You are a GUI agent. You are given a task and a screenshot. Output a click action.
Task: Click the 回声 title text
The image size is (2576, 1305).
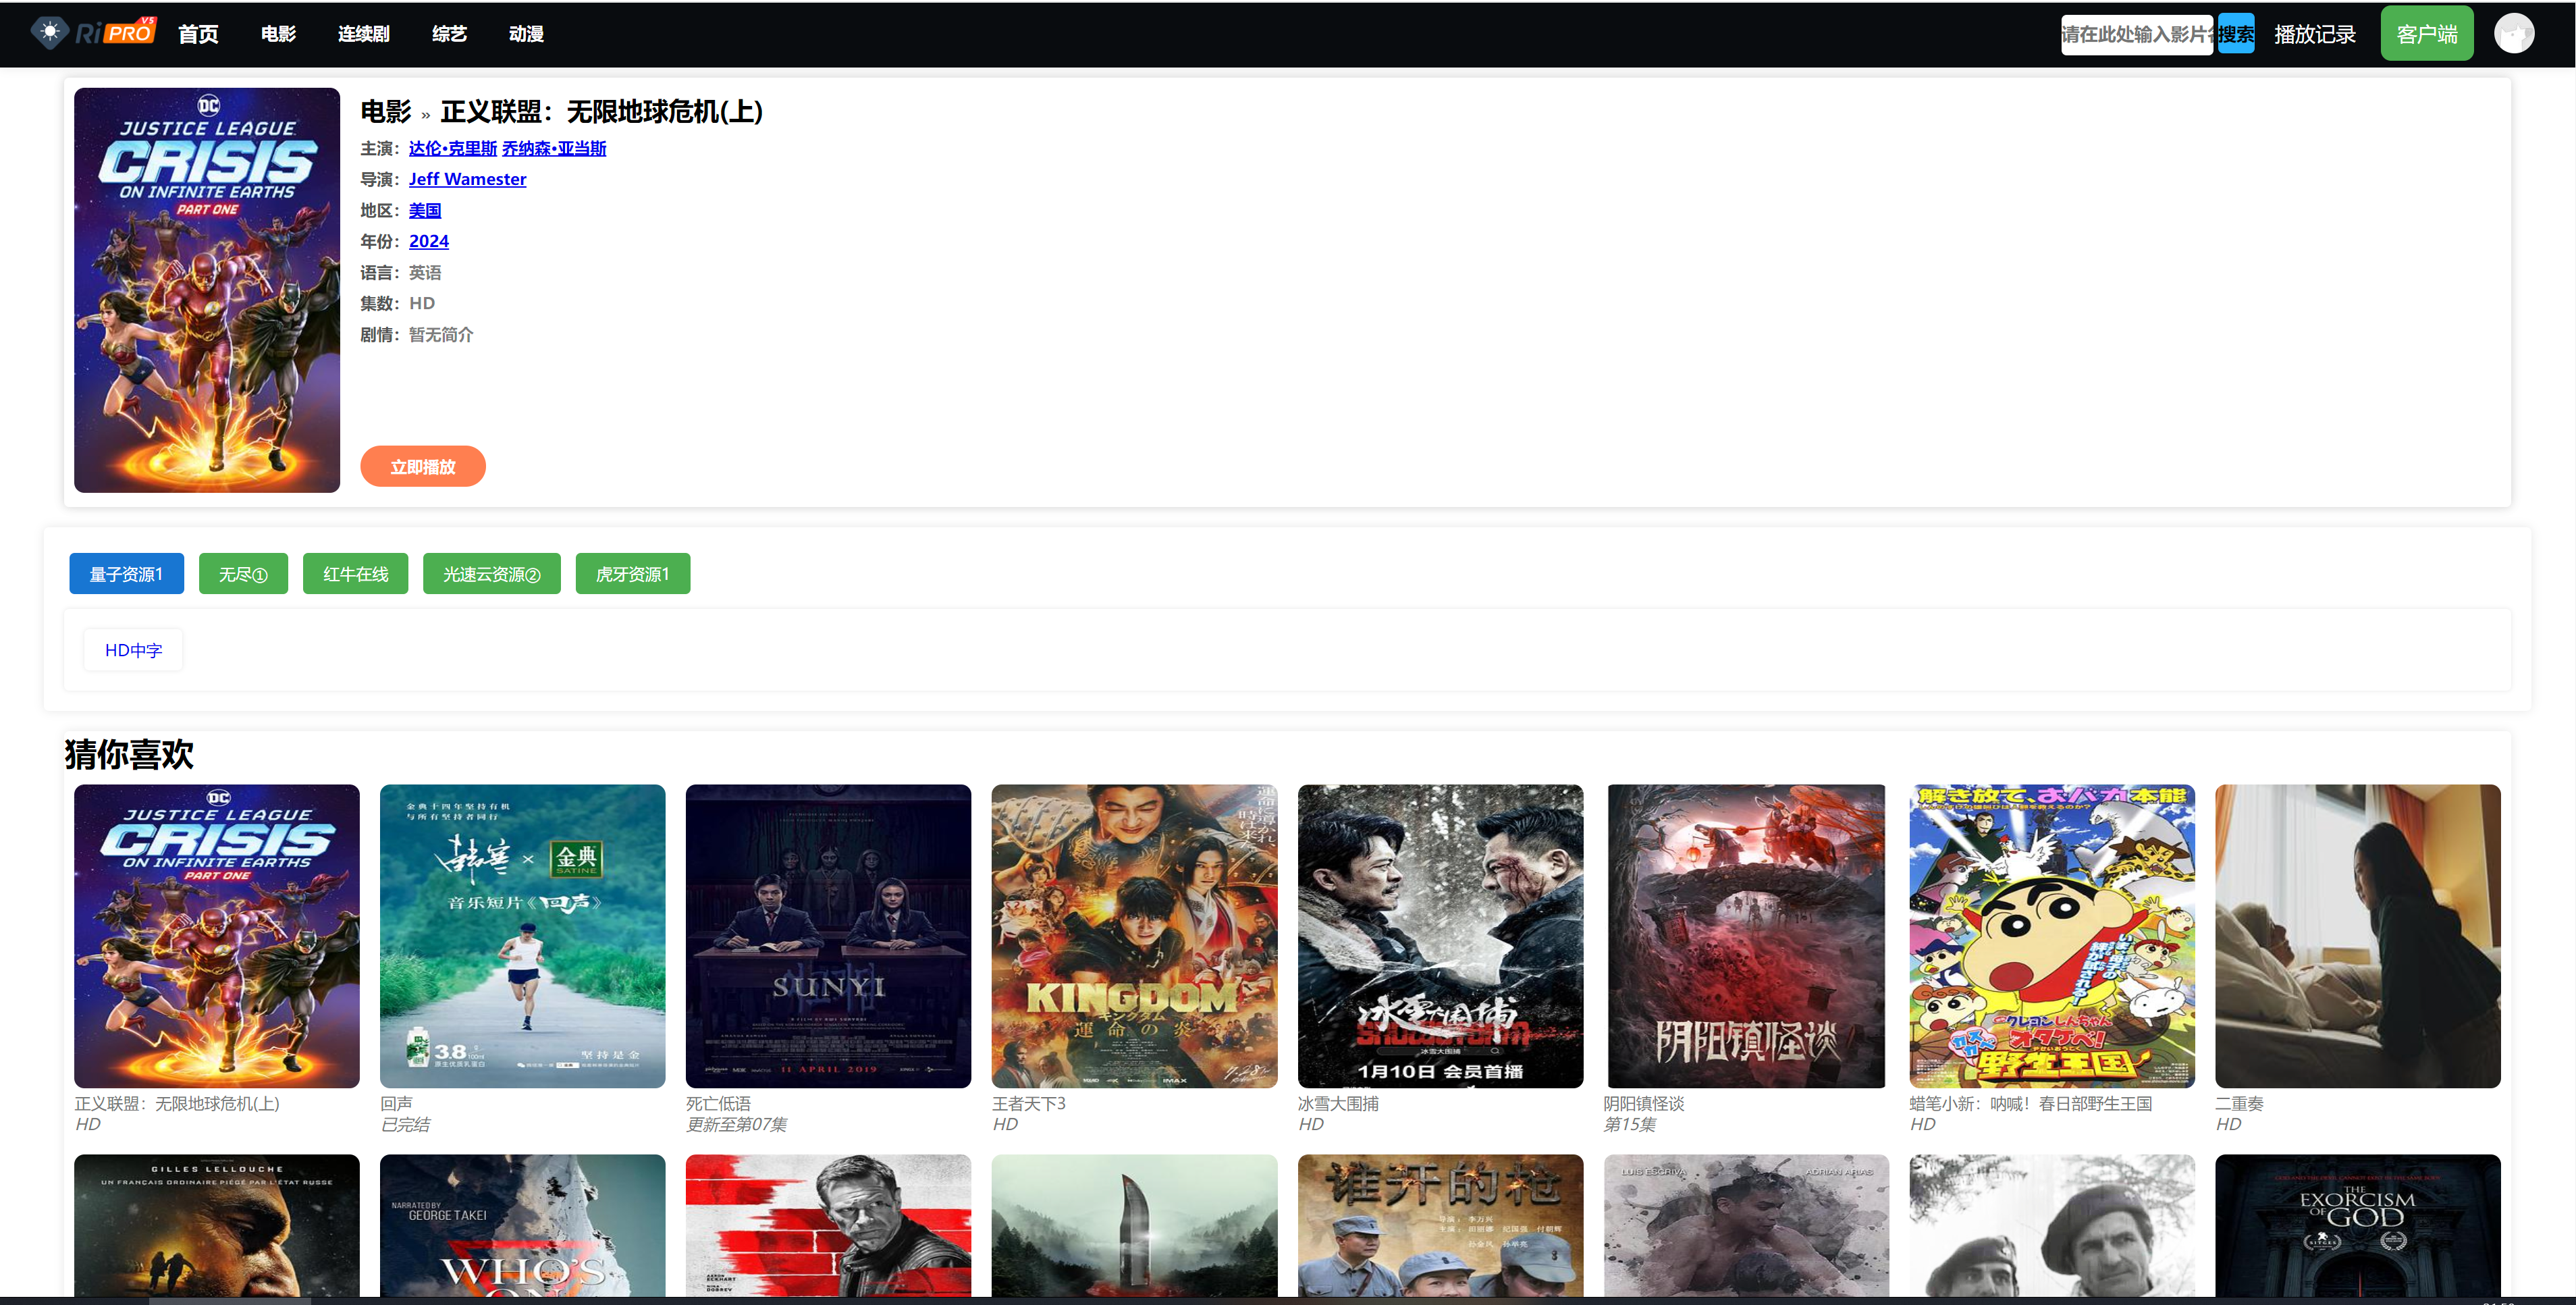tap(396, 1103)
